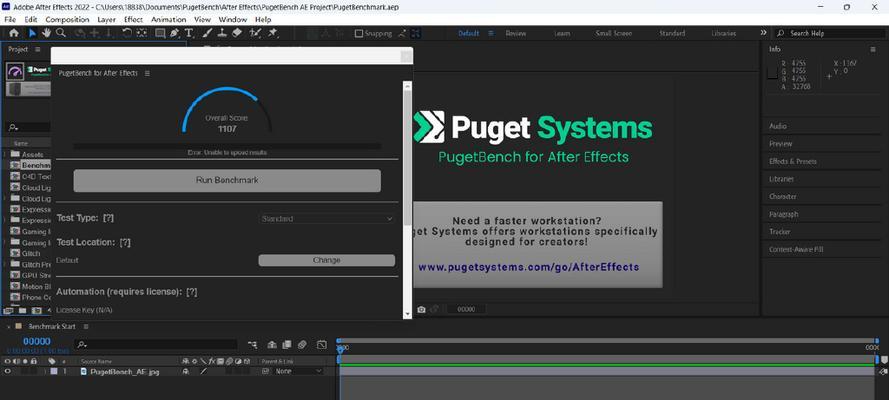Image resolution: width=889 pixels, height=400 pixels.
Task: Select the Hand tool
Action: pyautogui.click(x=46, y=33)
